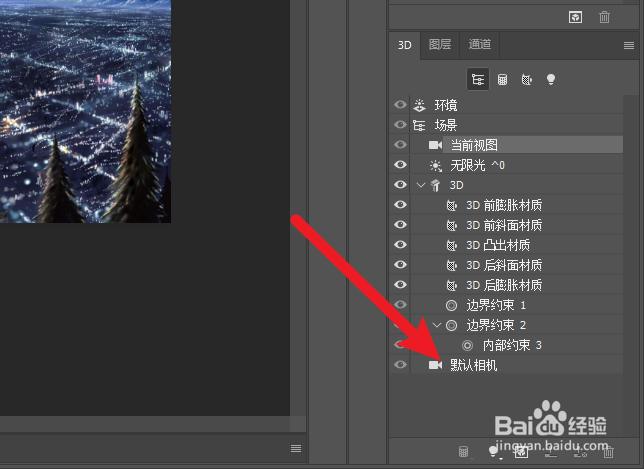Screen dimensions: 644x469
Task: Toggle visibility of 场景
Action: (x=400, y=124)
